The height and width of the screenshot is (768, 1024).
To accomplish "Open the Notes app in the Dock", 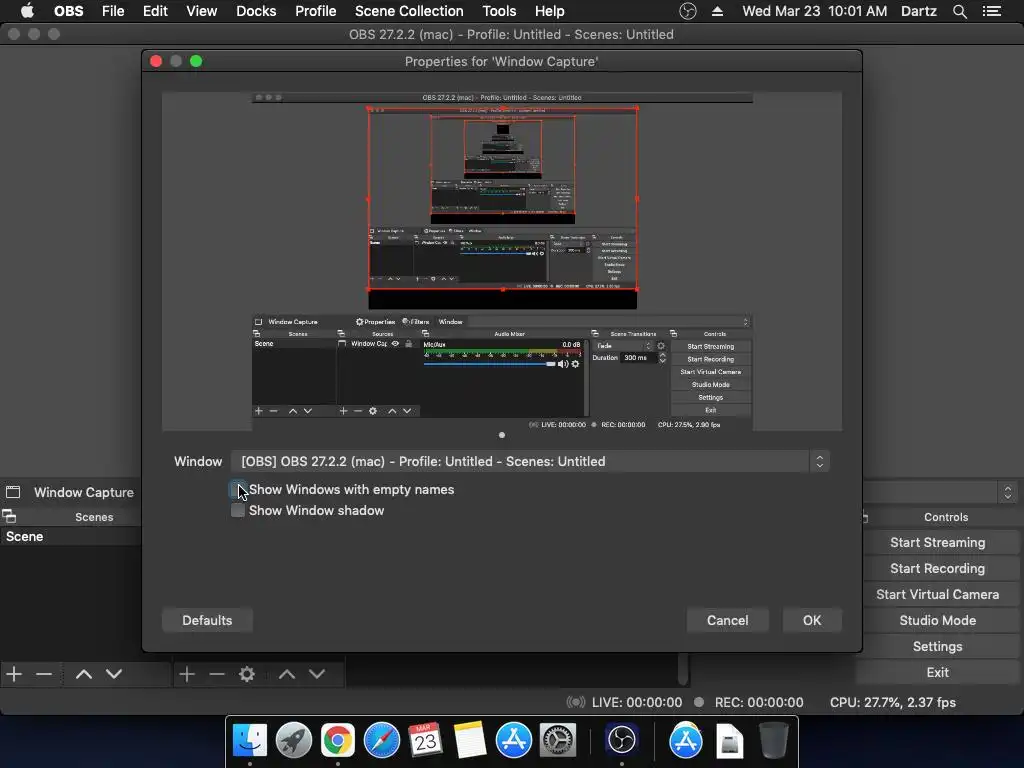I will 470,740.
